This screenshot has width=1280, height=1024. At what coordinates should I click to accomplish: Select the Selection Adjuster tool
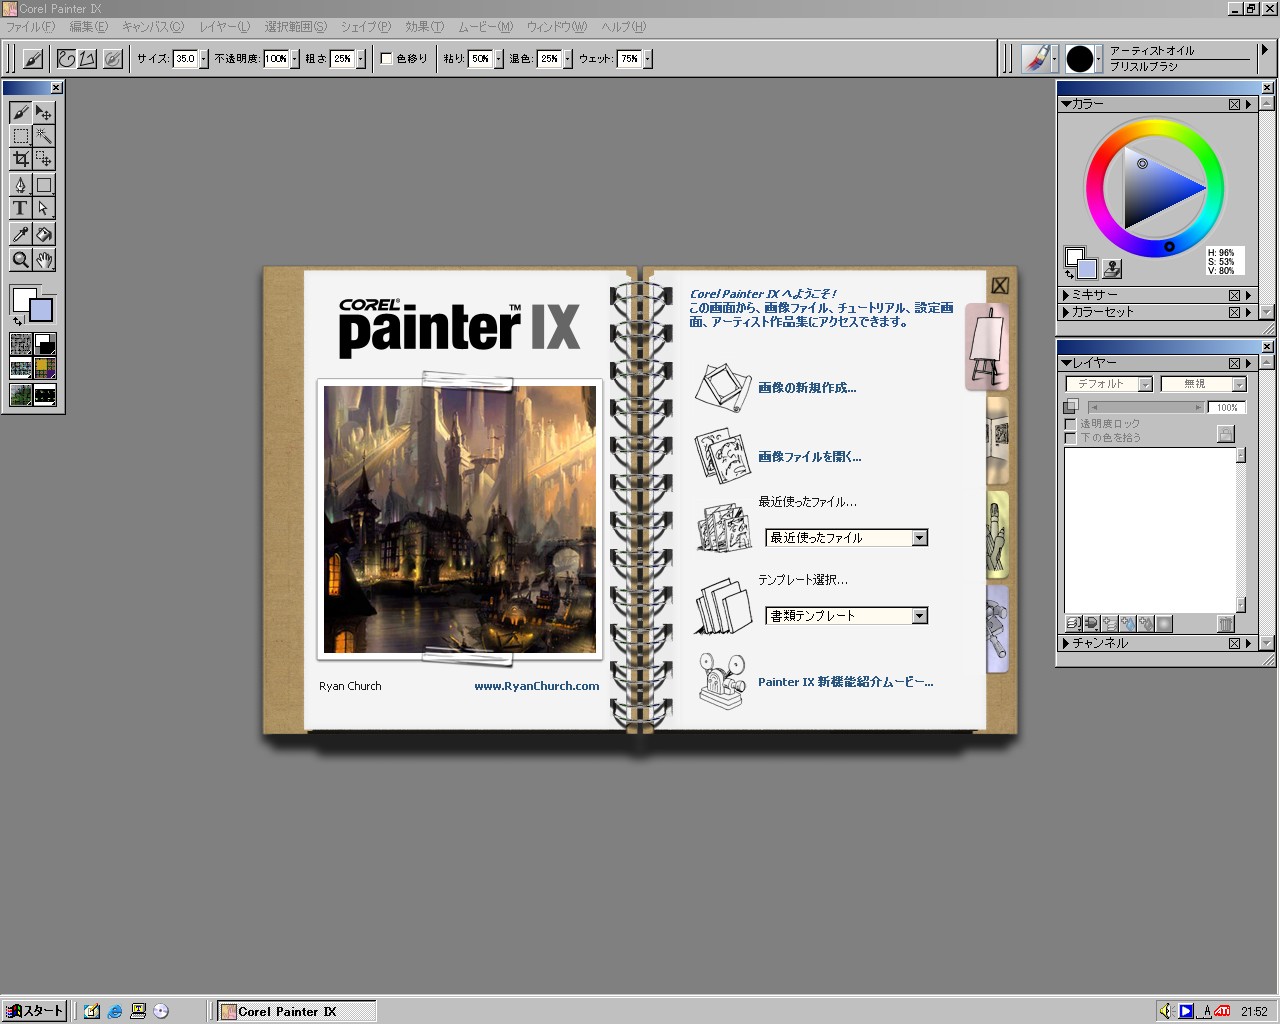(44, 159)
